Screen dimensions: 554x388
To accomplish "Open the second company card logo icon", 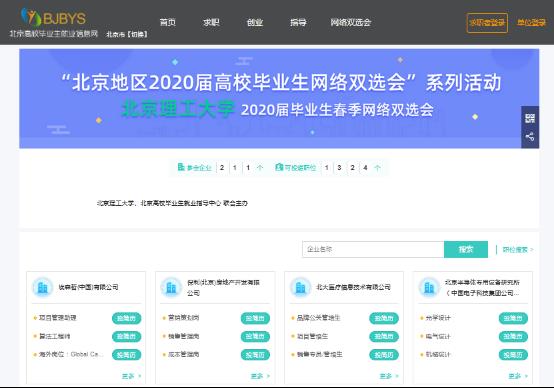I will point(171,287).
